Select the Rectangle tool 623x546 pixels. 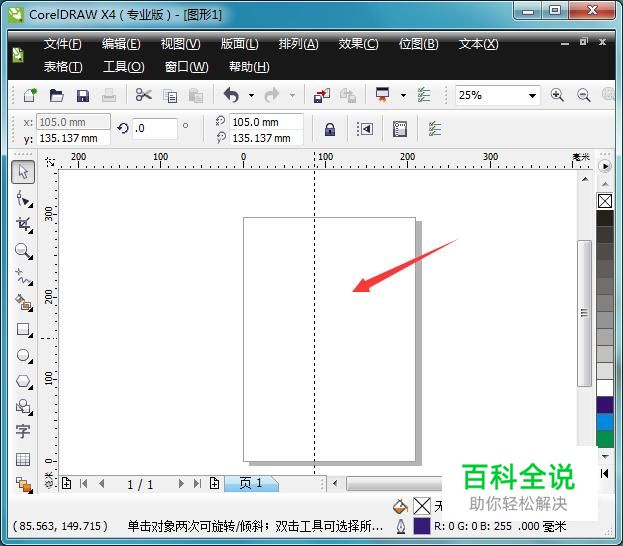pyautogui.click(x=24, y=329)
